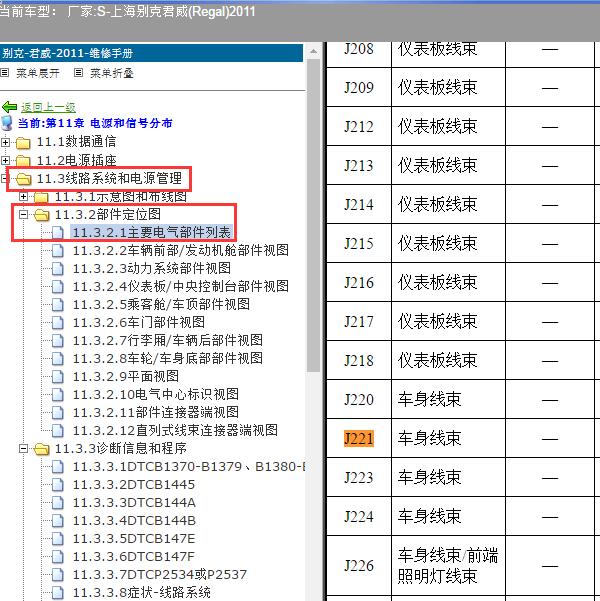Open 11.3.3.4DTCB144B page
This screenshot has height=601, width=600.
(134, 521)
